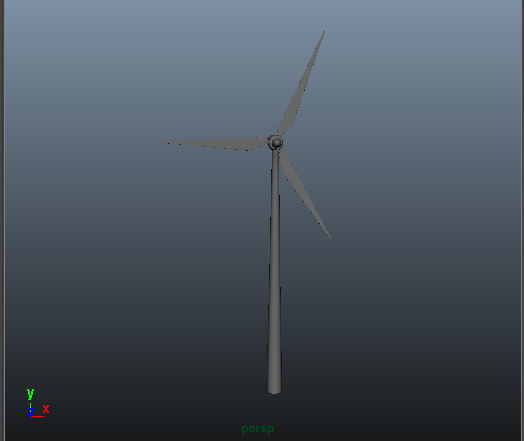This screenshot has height=441, width=524.
Task: Select the turbine tower shaft midsection
Action: pos(275,267)
